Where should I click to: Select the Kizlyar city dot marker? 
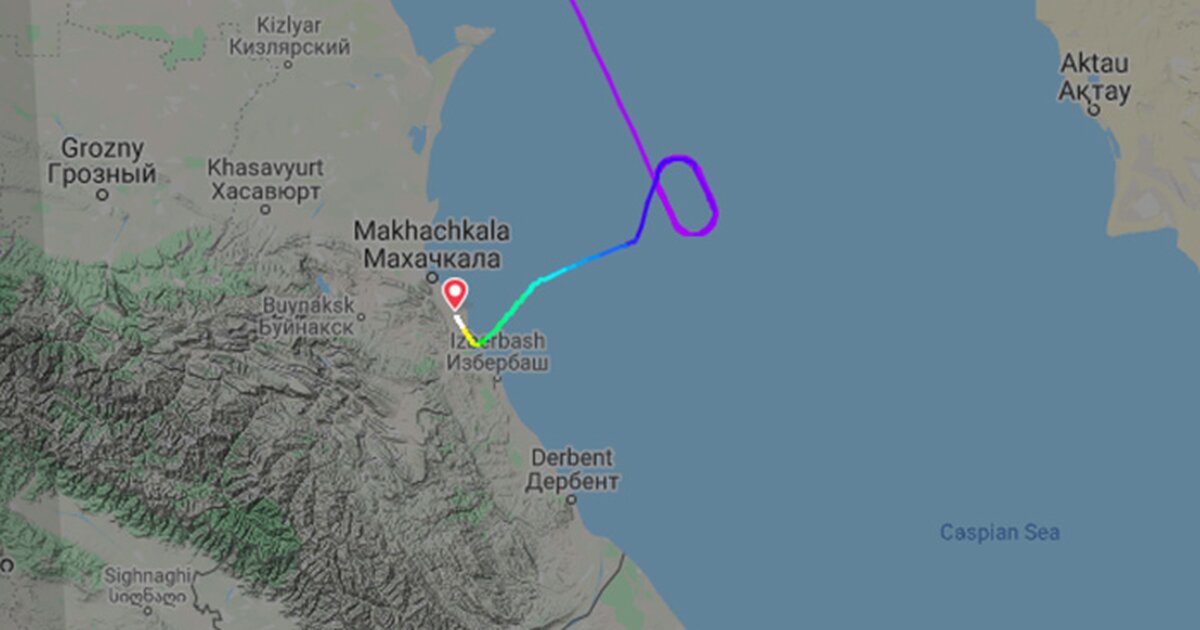(x=289, y=65)
